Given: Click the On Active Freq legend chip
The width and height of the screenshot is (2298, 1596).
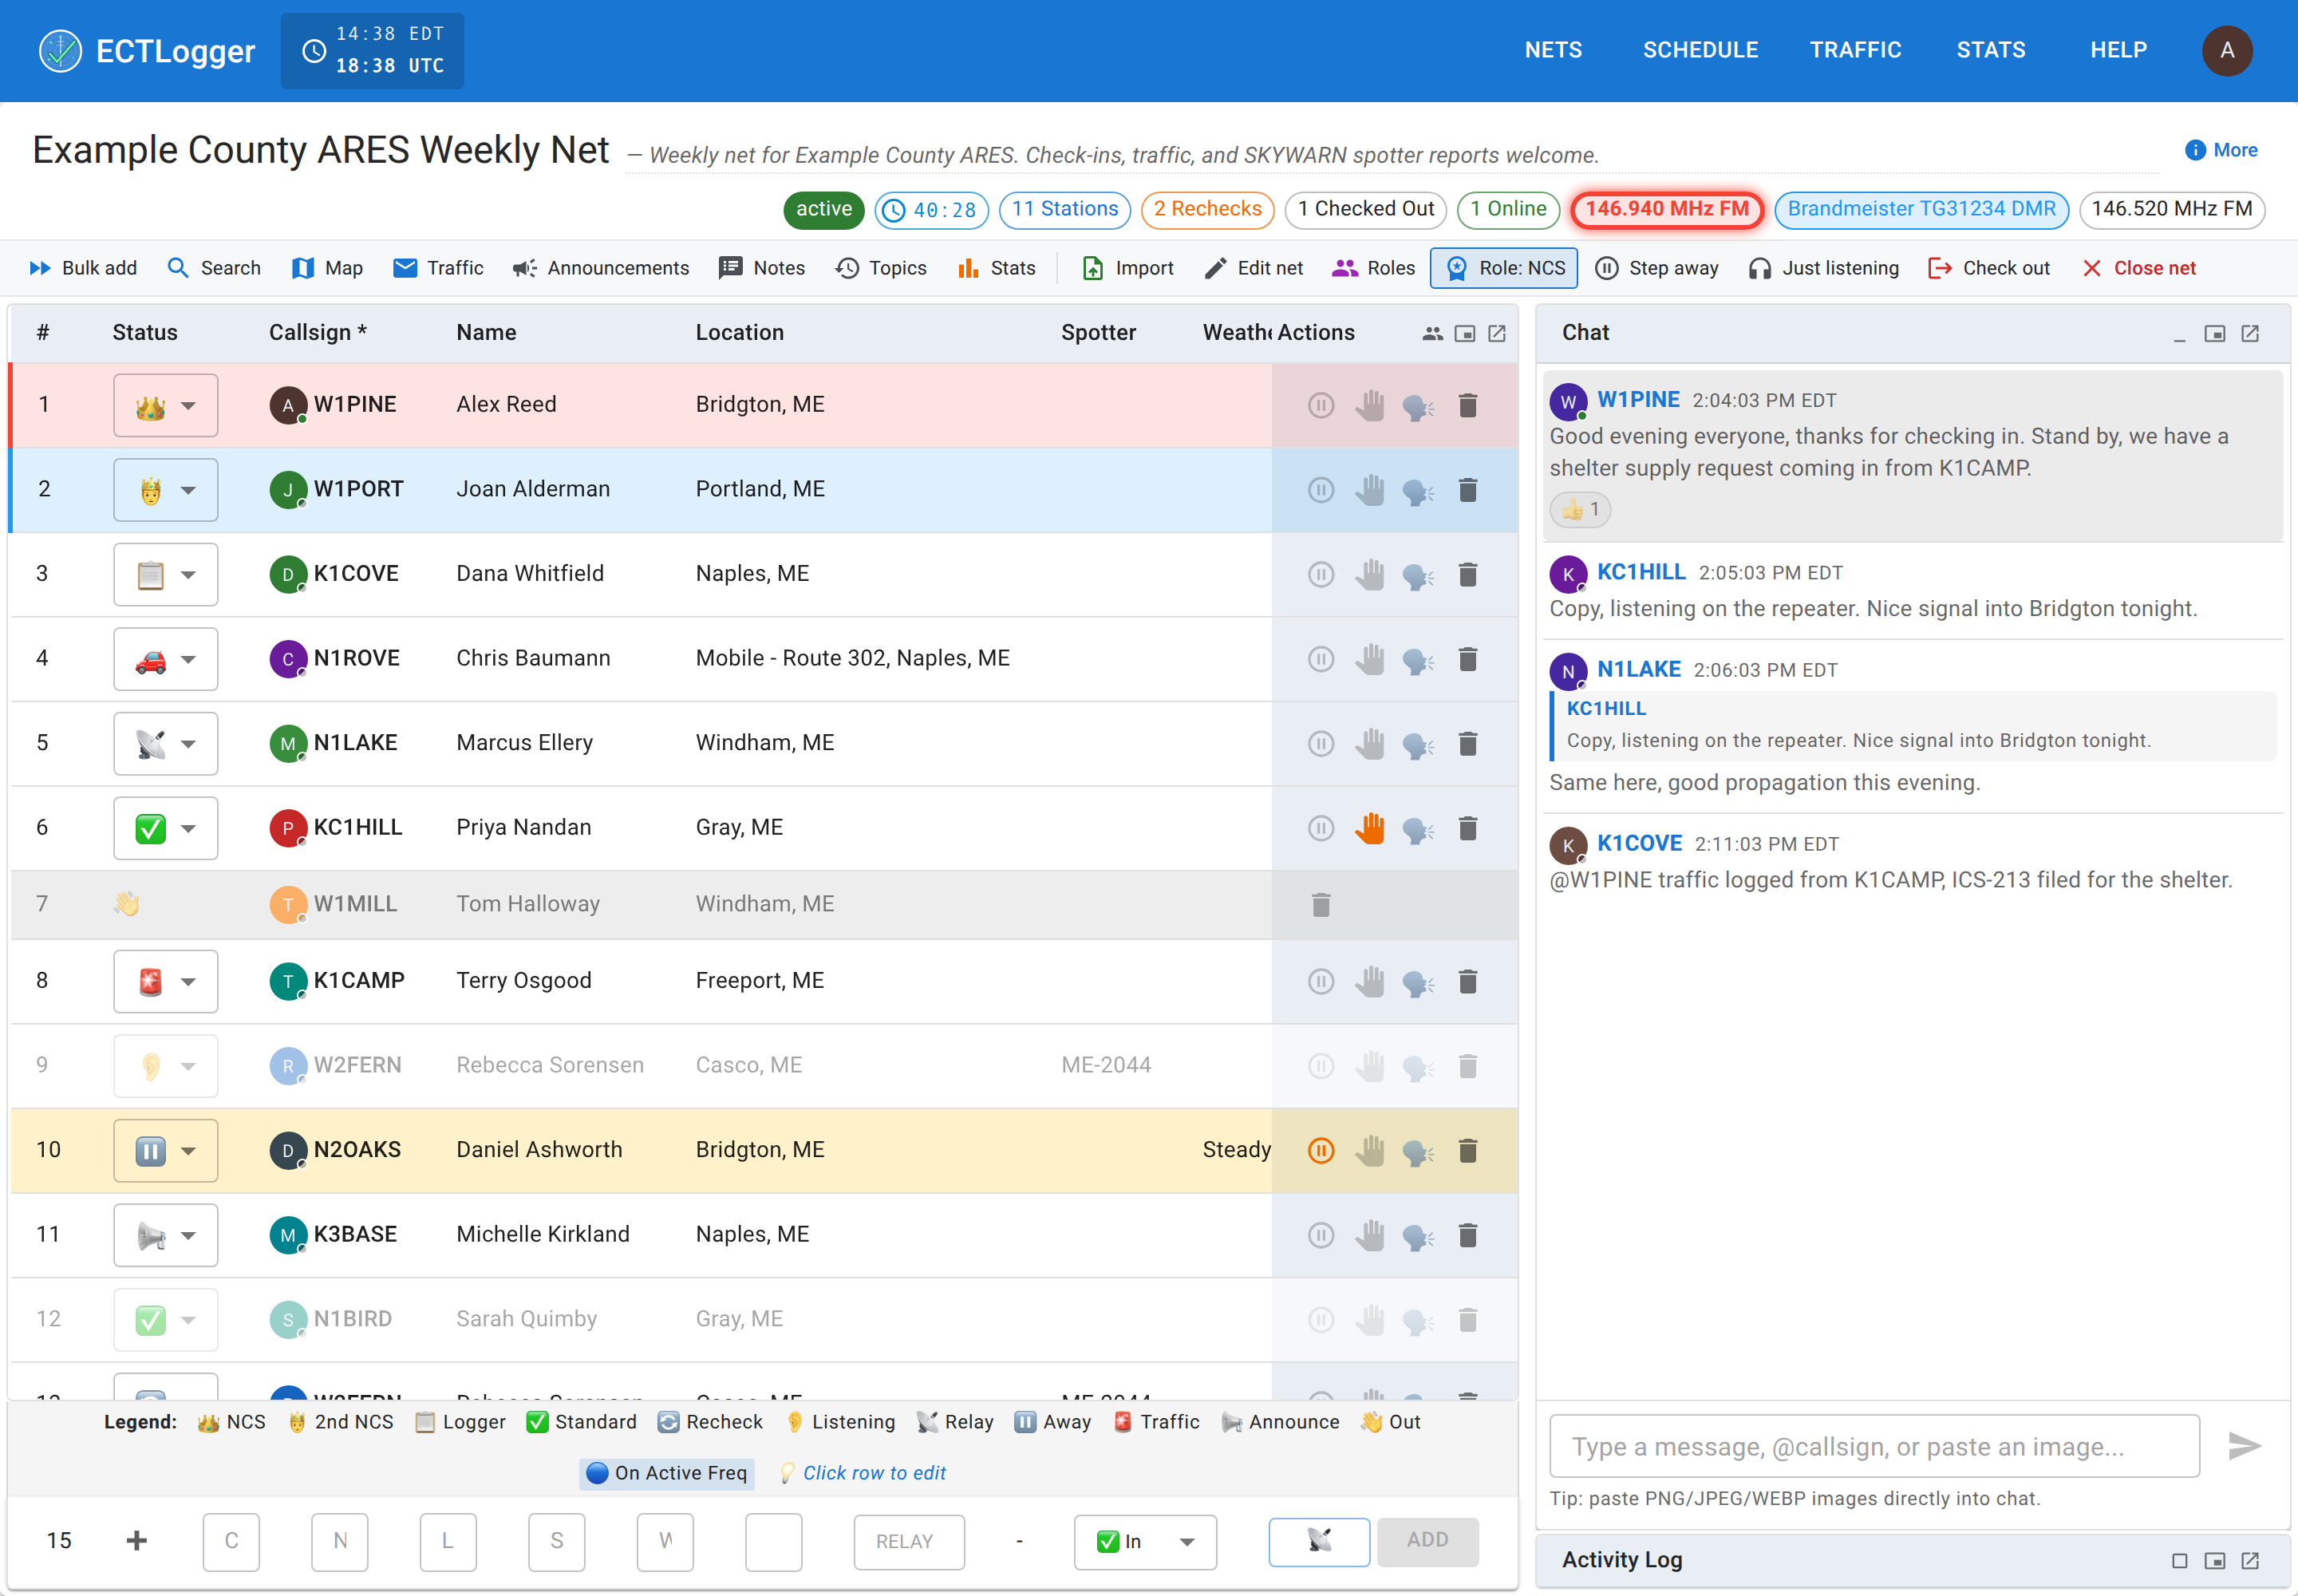Looking at the screenshot, I should pyautogui.click(x=667, y=1473).
